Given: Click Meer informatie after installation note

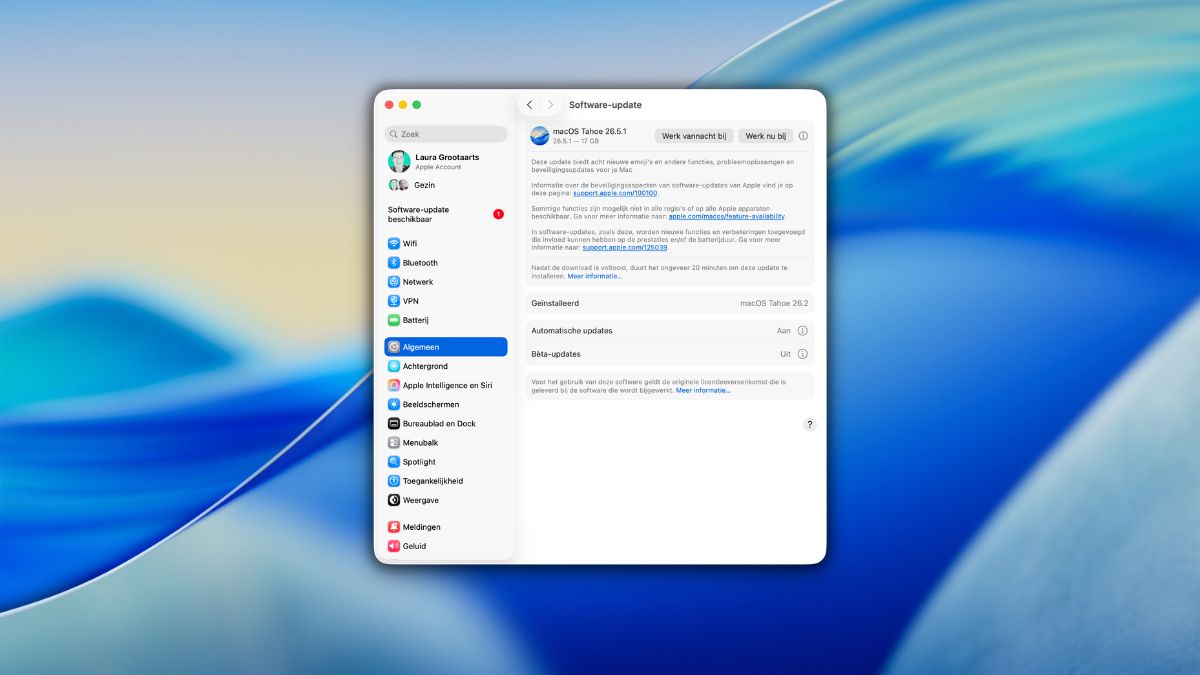Looking at the screenshot, I should coord(595,276).
